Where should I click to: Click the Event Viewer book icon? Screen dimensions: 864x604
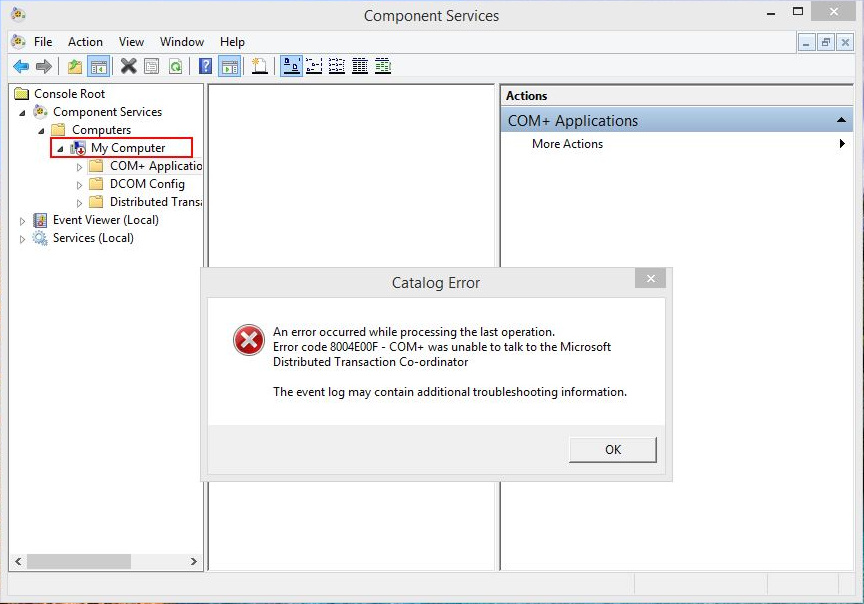pos(40,220)
